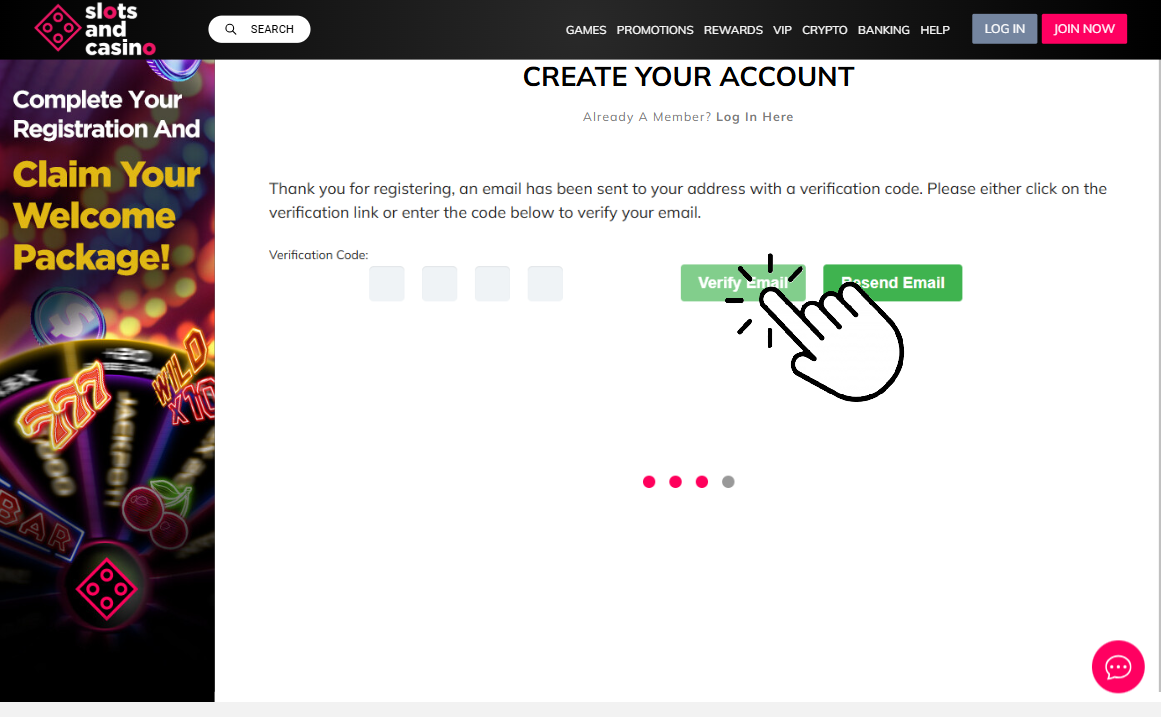
Task: Open the Promotions menu
Action: [655, 30]
